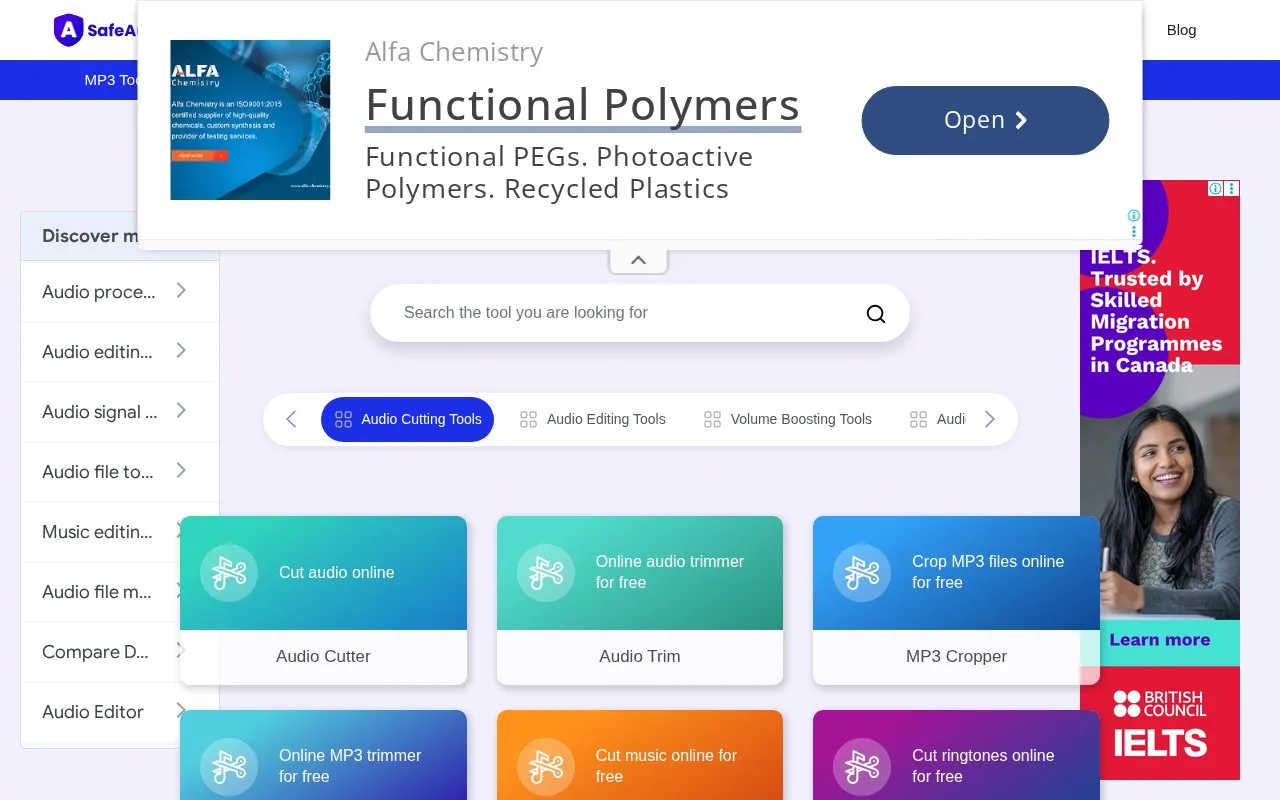Select the Compare D... sidebar category
This screenshot has height=800, width=1280.
point(120,652)
